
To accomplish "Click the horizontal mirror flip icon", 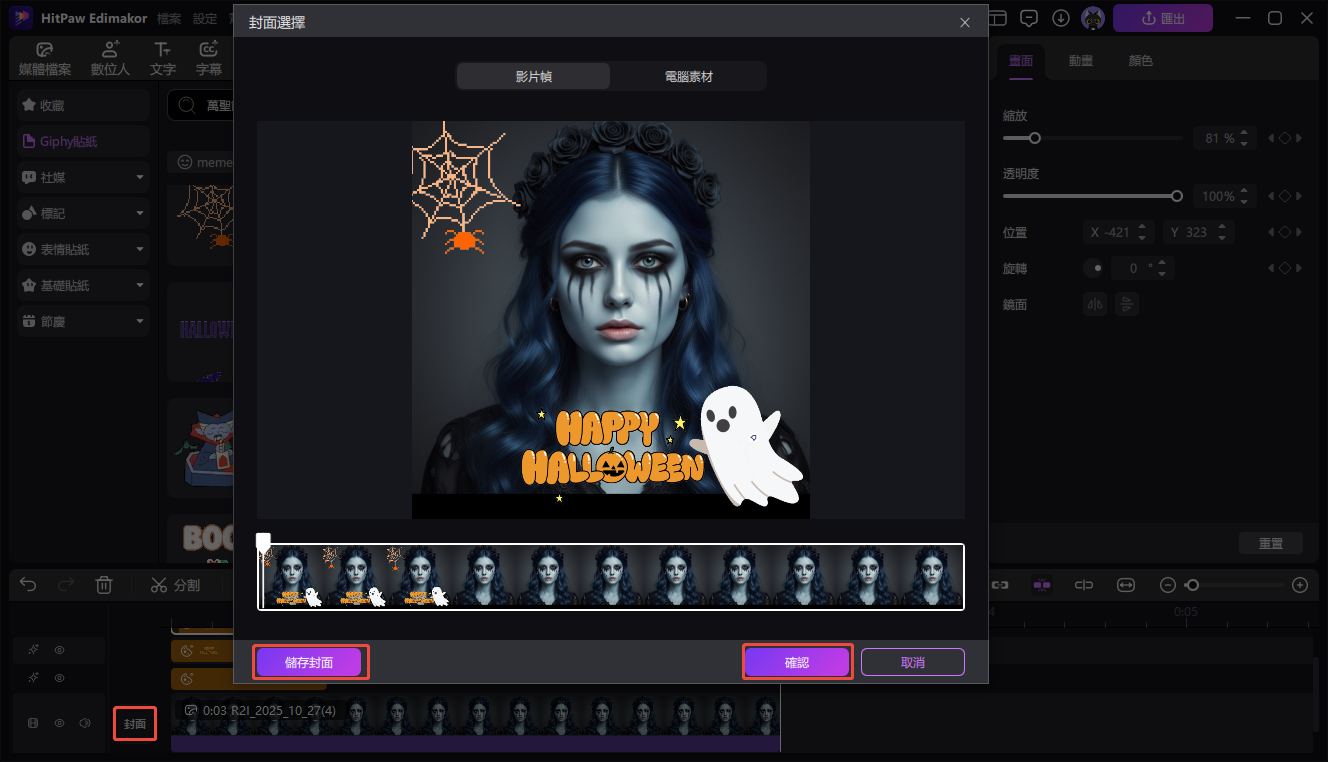I will click(1095, 304).
